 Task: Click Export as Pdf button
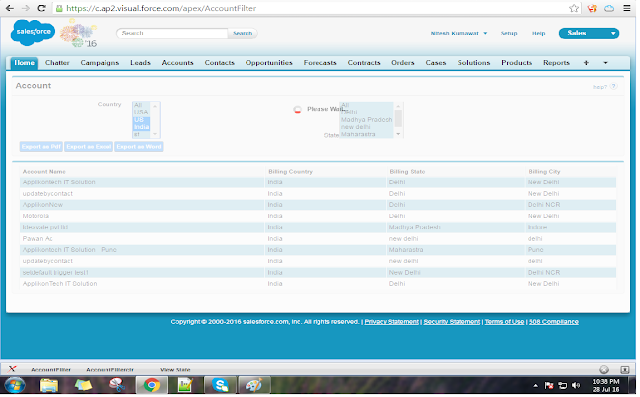tap(41, 147)
